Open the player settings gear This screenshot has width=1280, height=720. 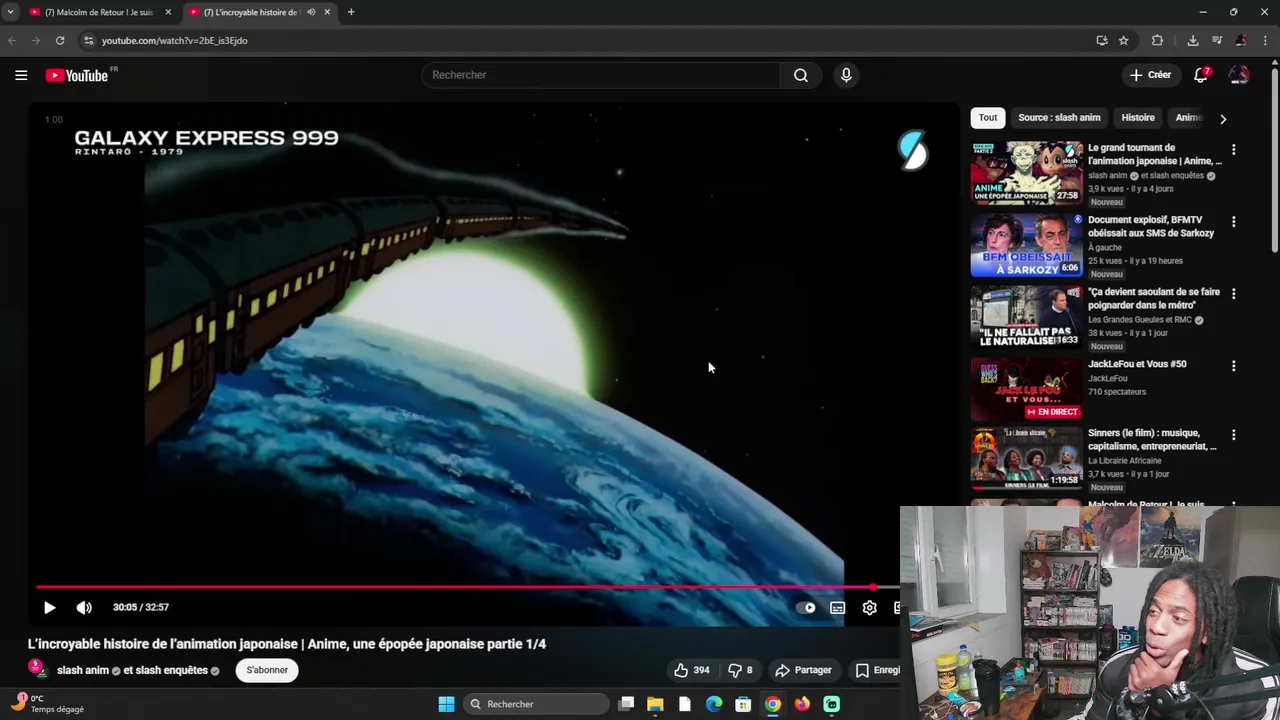[x=870, y=607]
